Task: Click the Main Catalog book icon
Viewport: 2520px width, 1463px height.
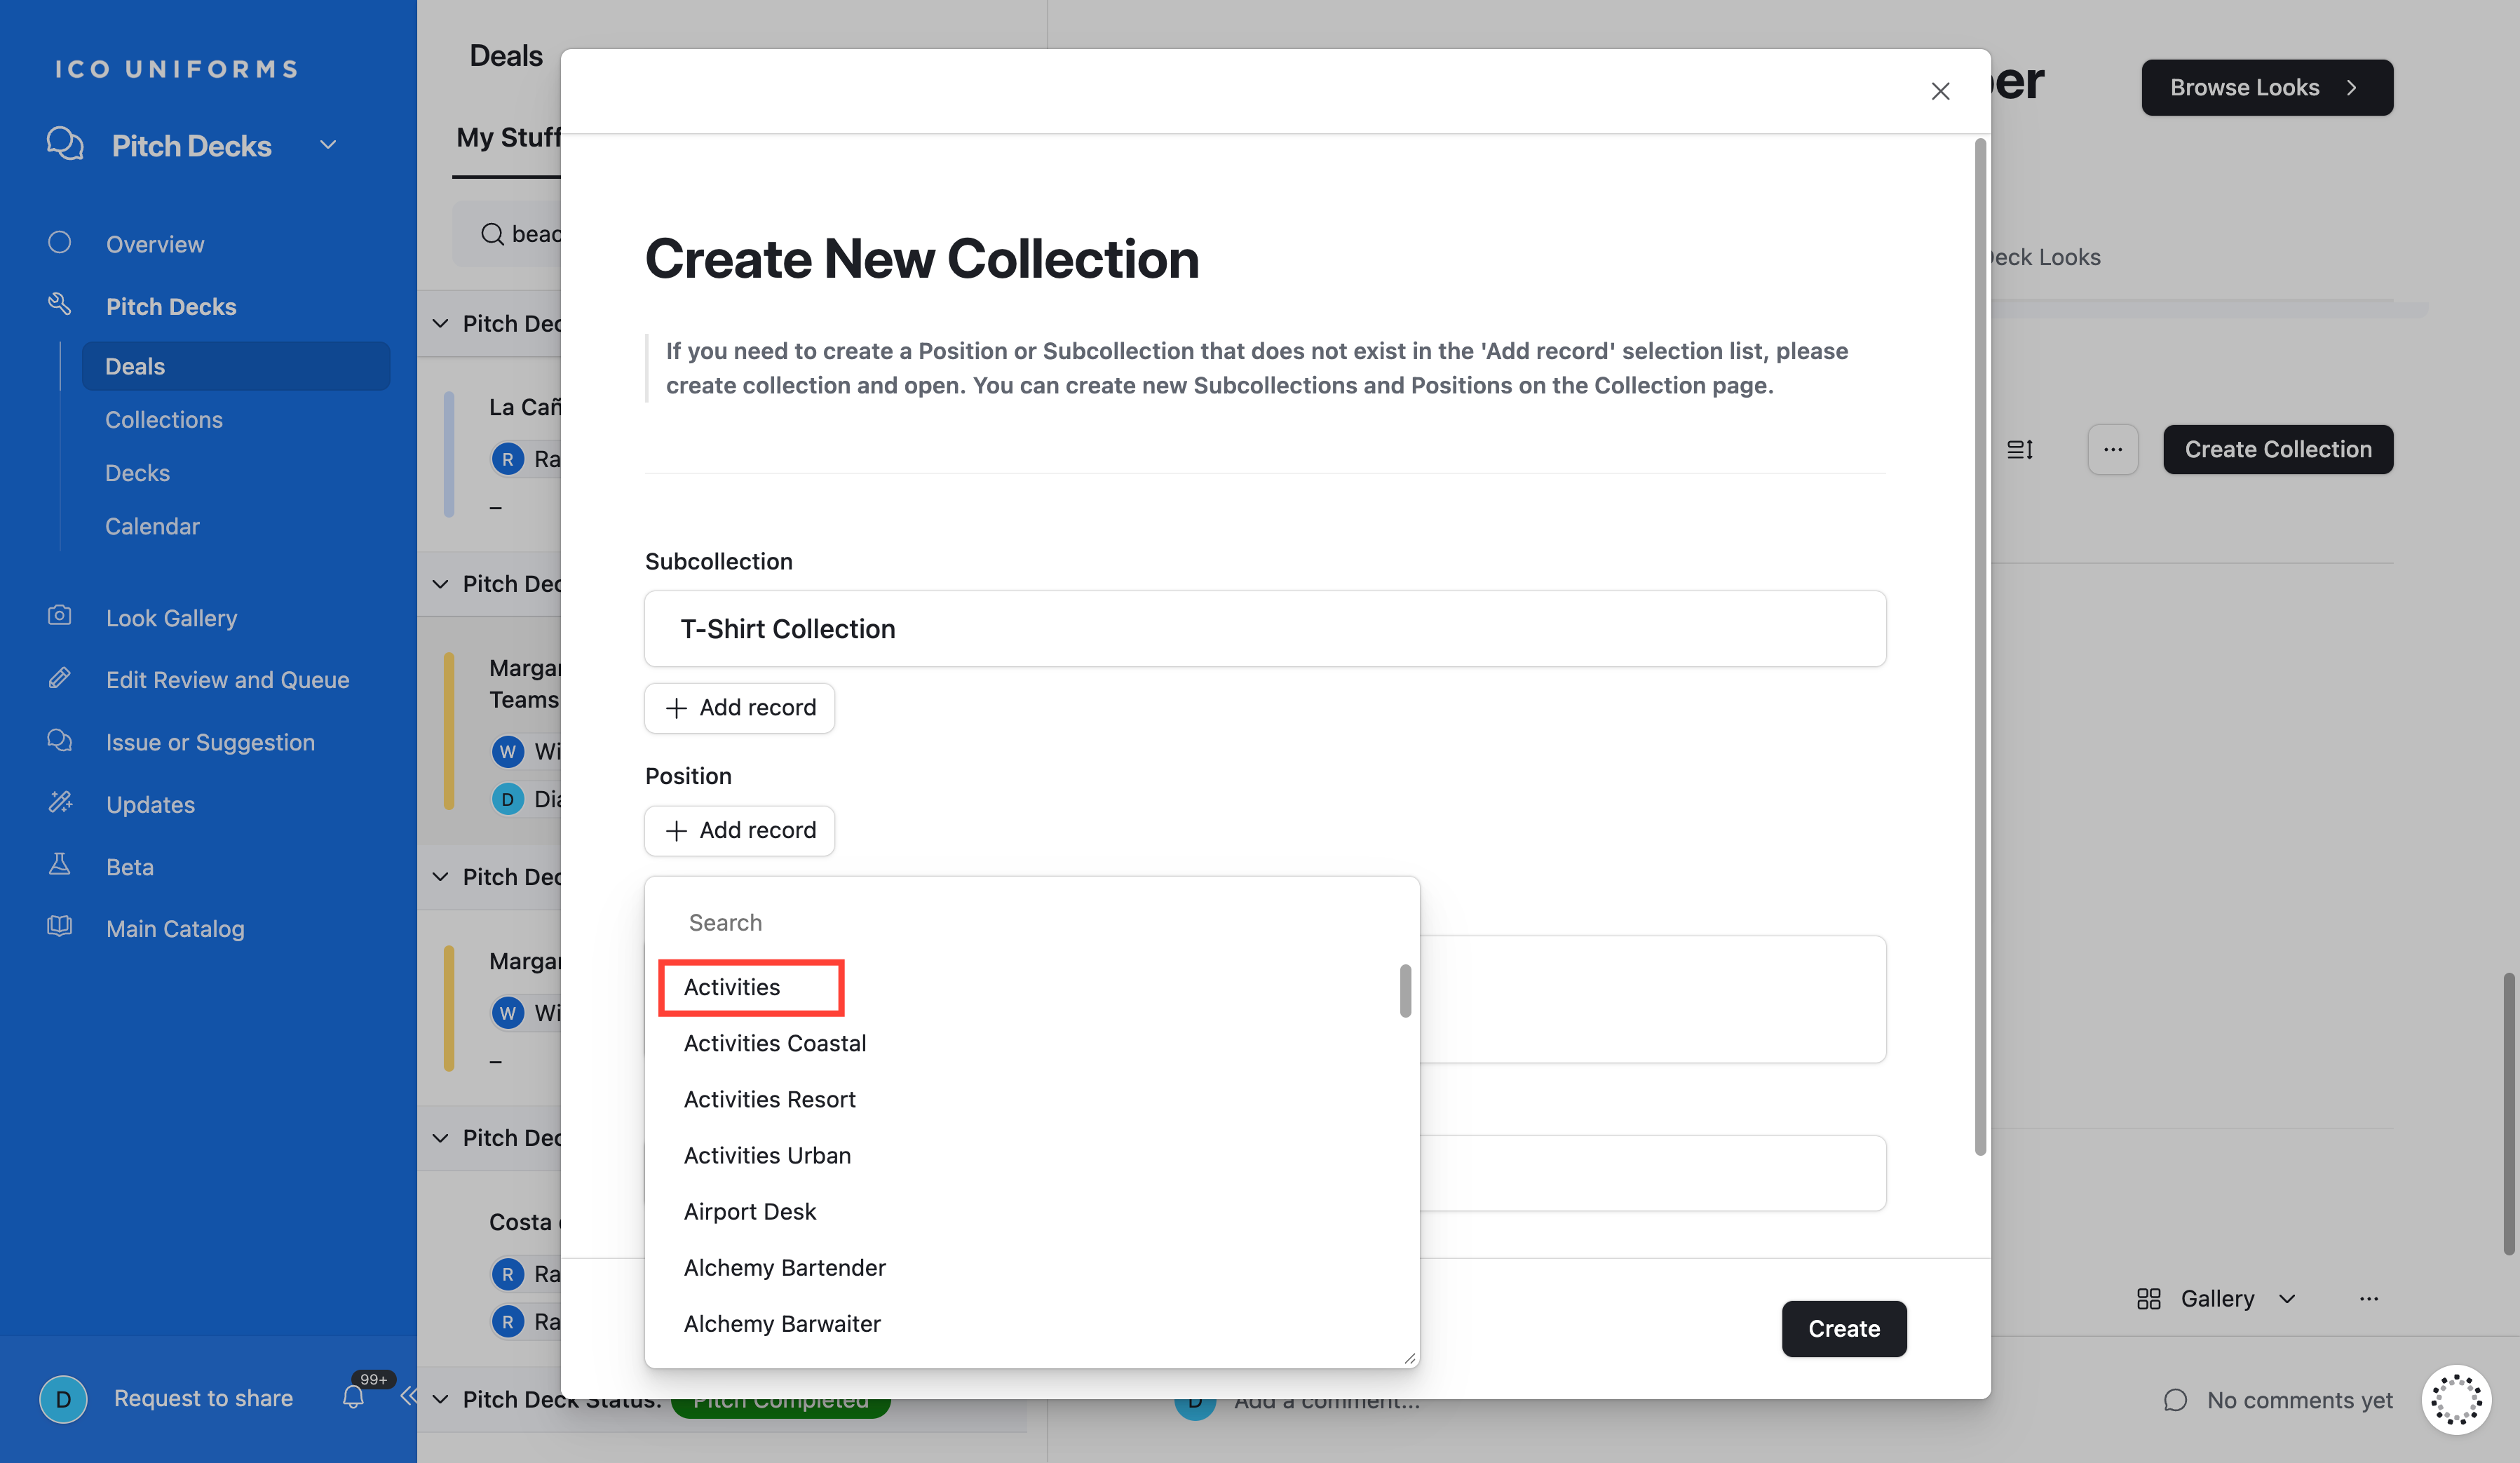Action: coord(60,927)
